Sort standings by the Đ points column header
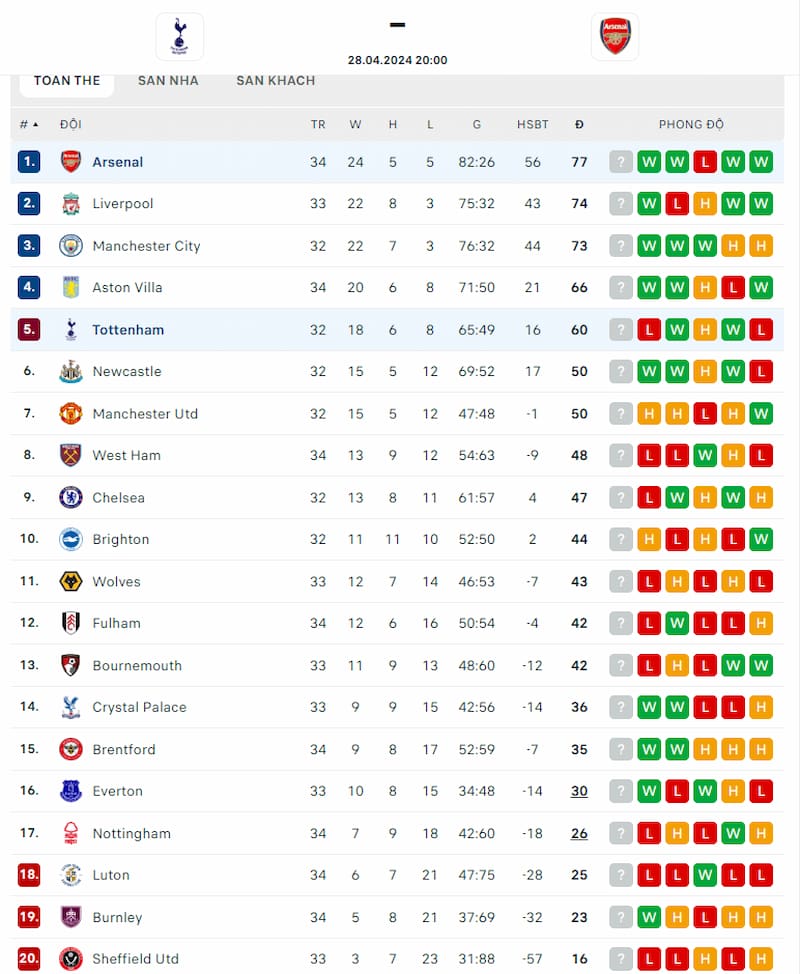 (579, 124)
